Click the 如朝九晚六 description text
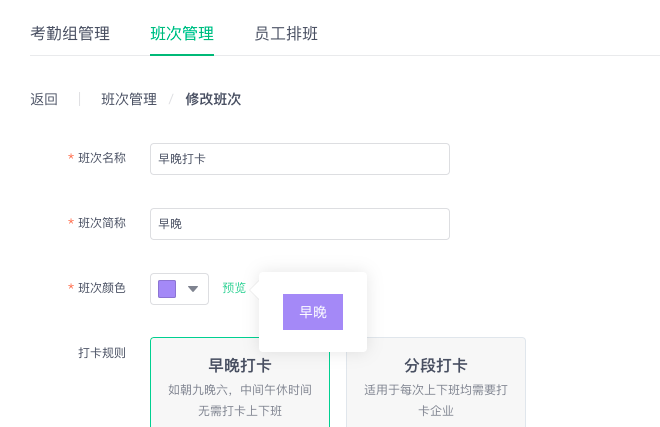 point(240,400)
